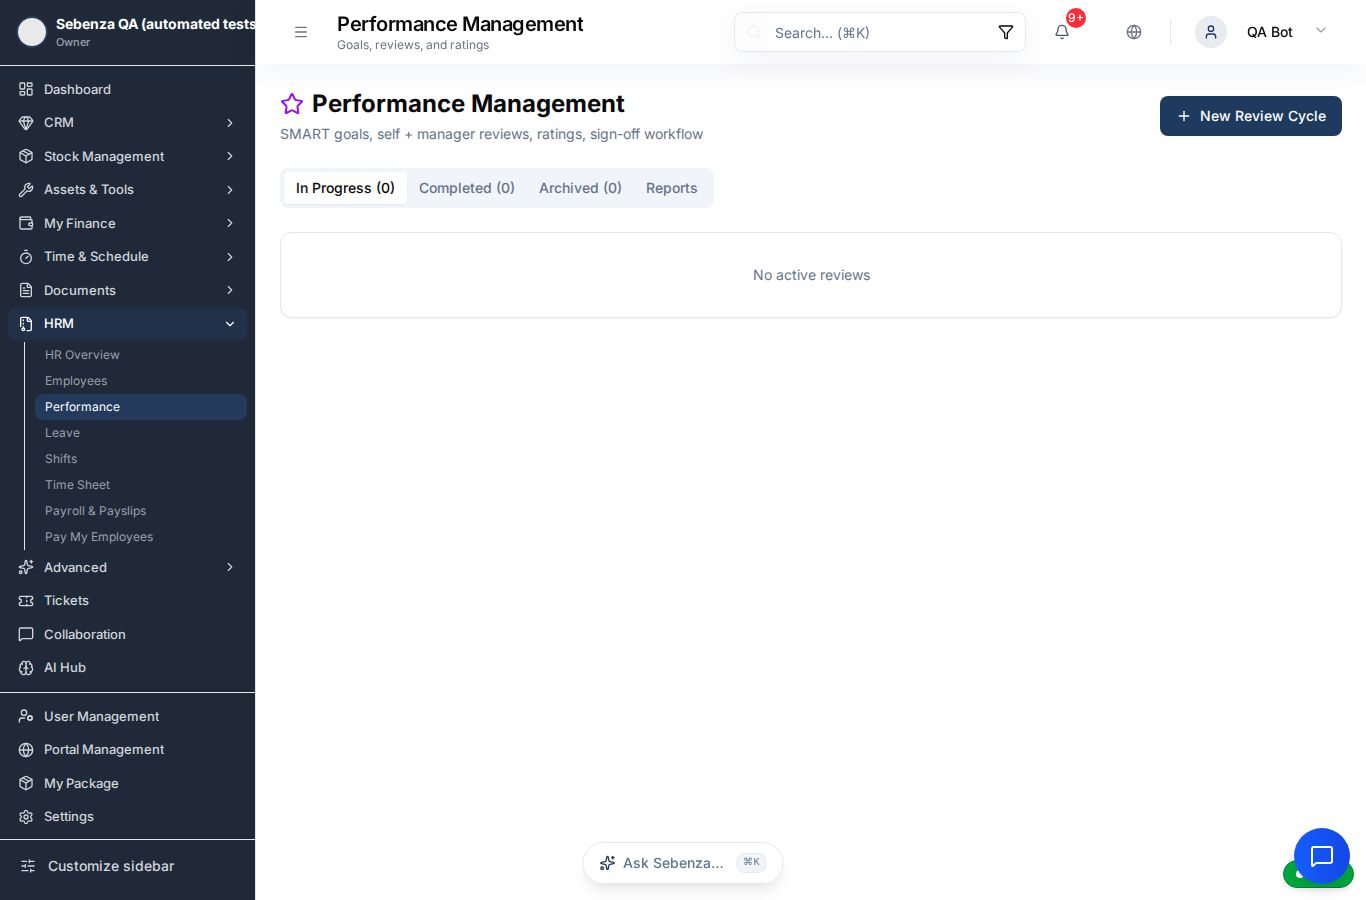Click the Dashboard grid icon

point(26,89)
